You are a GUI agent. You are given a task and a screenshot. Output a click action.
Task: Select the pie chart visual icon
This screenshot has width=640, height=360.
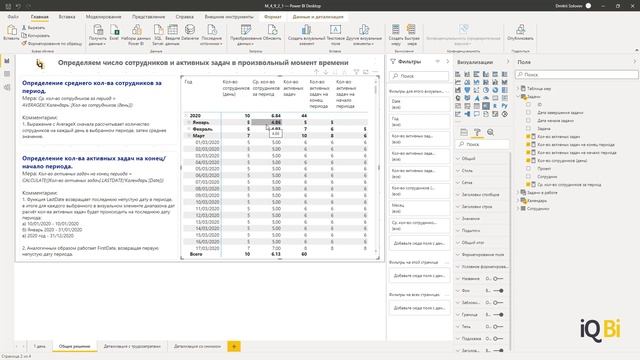(x=486, y=90)
